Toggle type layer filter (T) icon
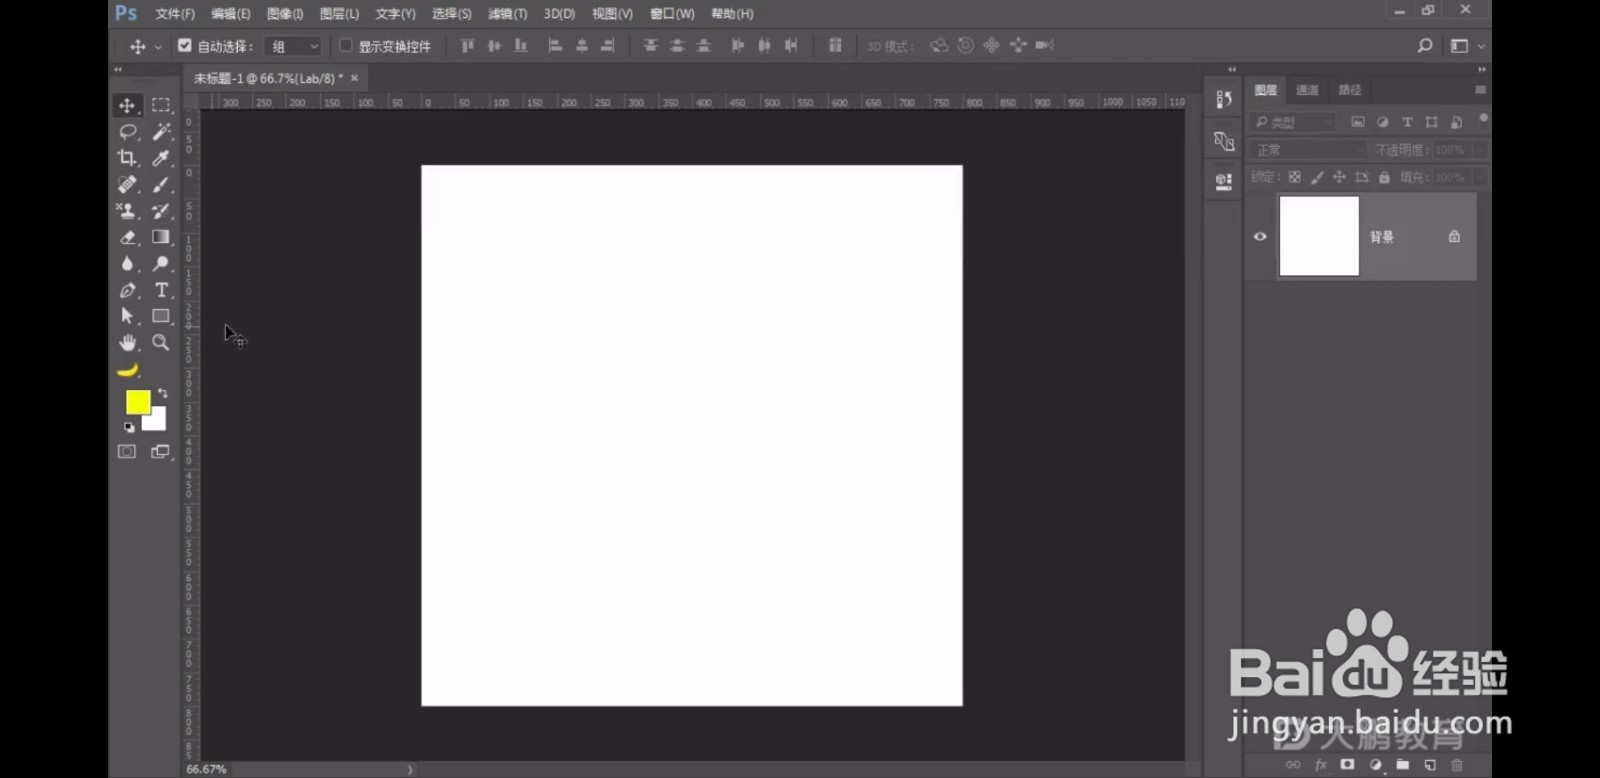The height and width of the screenshot is (778, 1600). coord(1407,122)
